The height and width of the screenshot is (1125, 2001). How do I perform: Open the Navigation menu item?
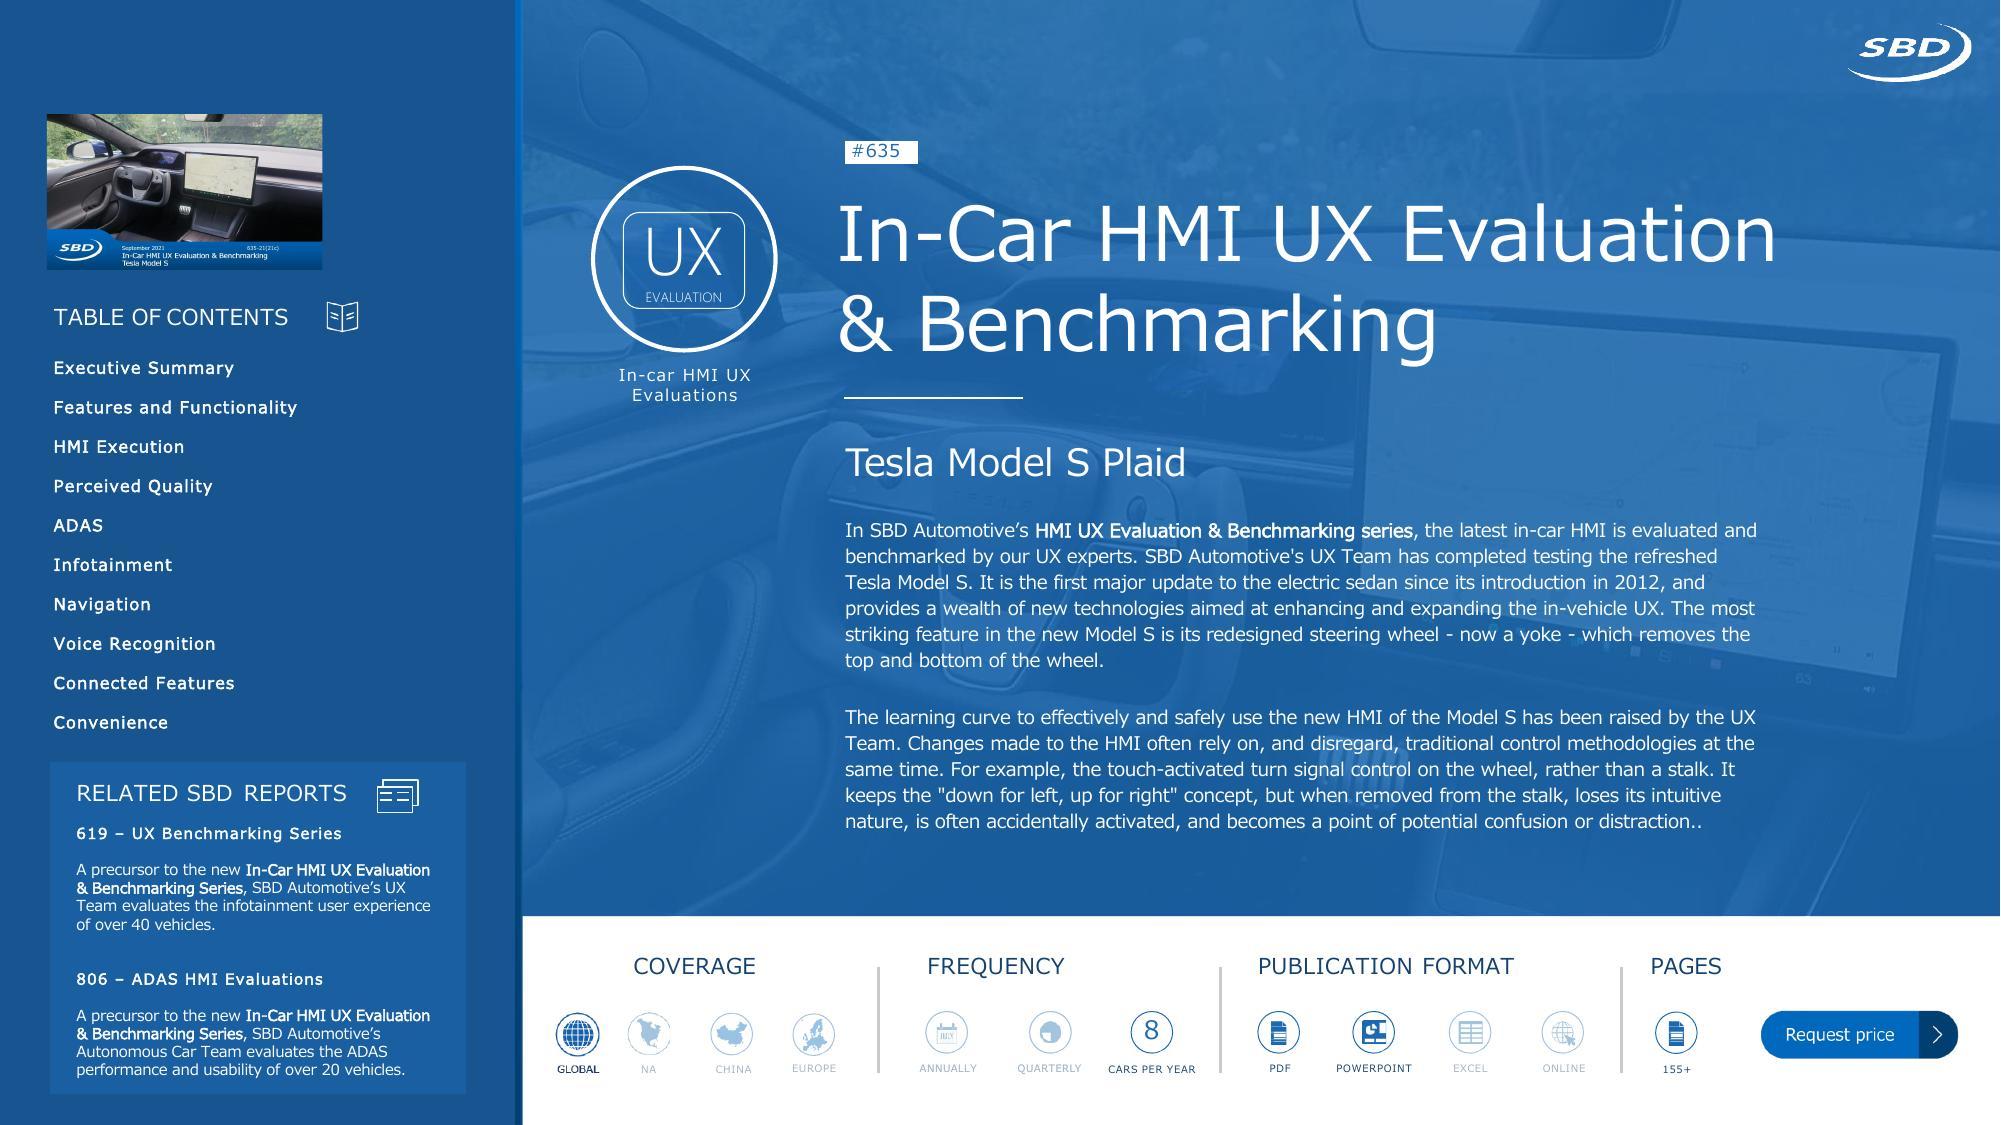[103, 603]
